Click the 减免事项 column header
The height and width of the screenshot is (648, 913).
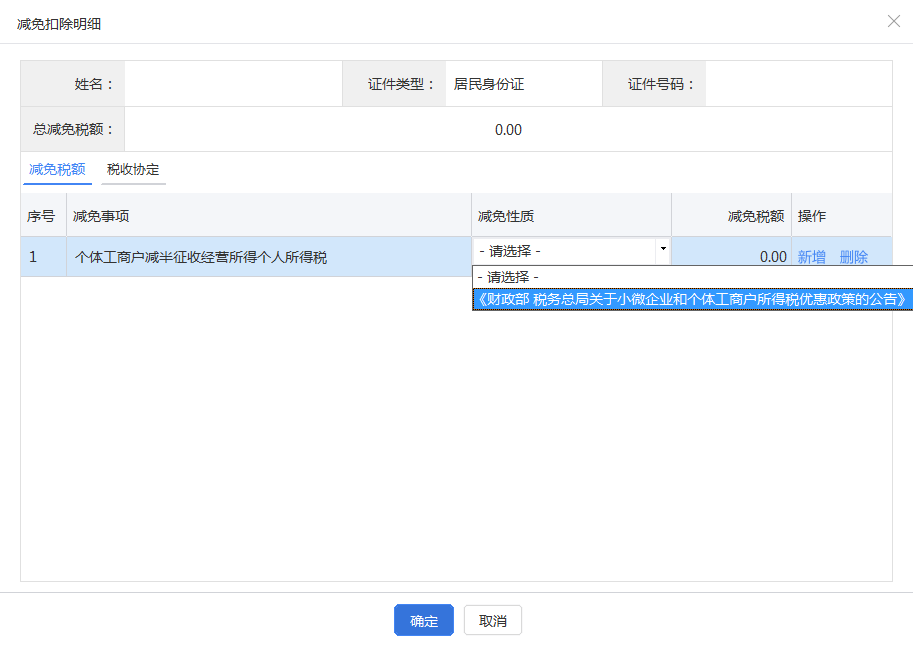click(x=268, y=216)
